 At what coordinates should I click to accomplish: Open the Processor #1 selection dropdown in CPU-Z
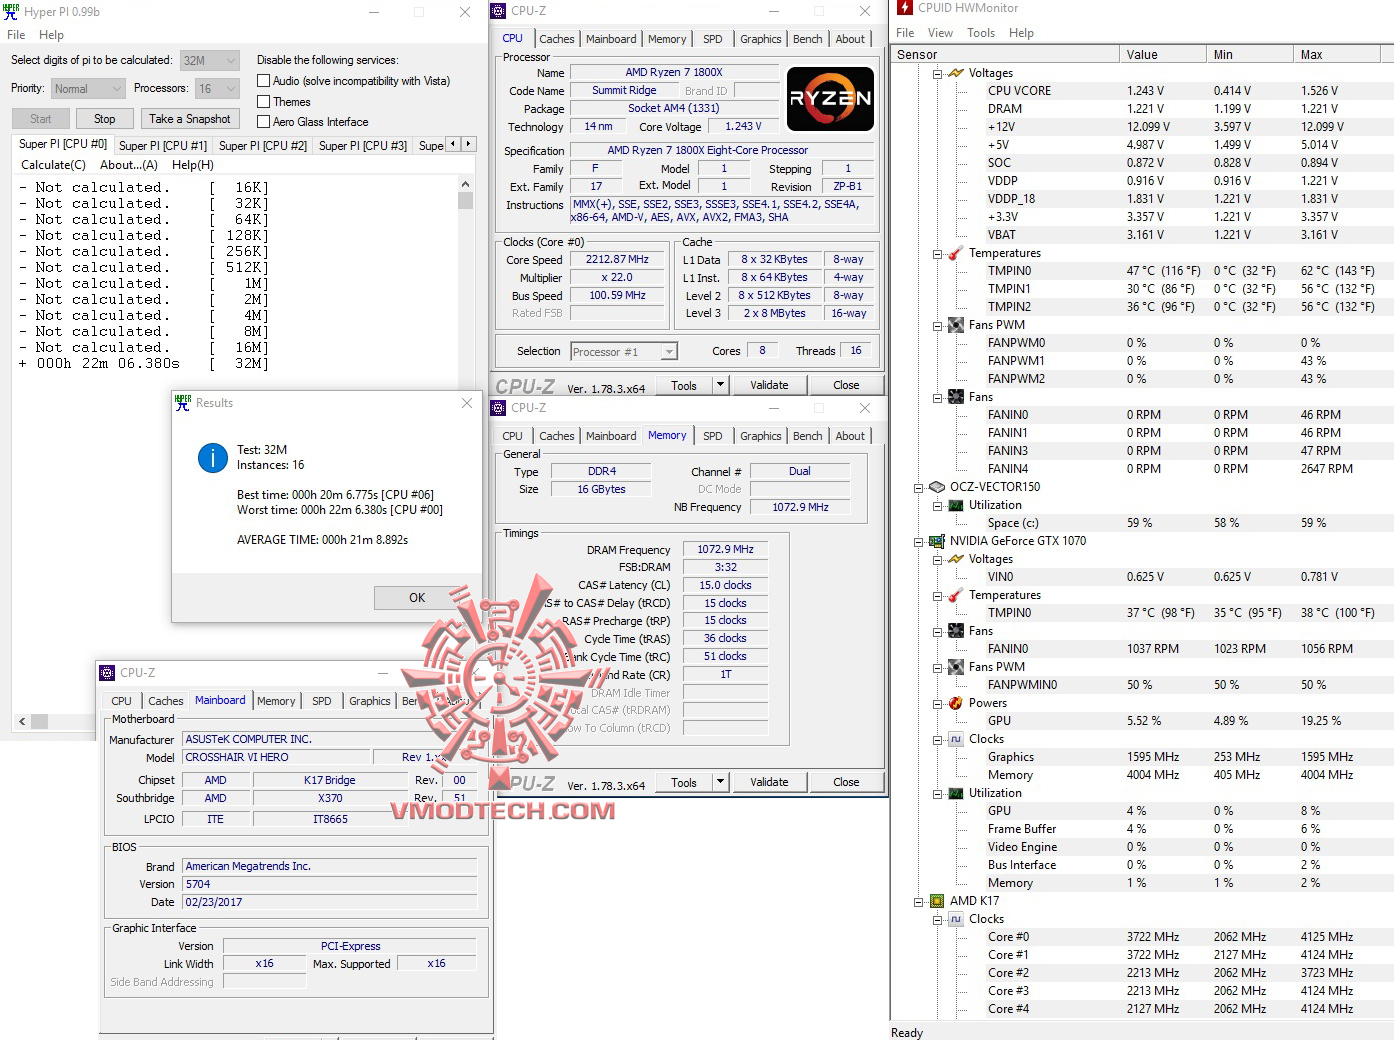[x=668, y=351]
